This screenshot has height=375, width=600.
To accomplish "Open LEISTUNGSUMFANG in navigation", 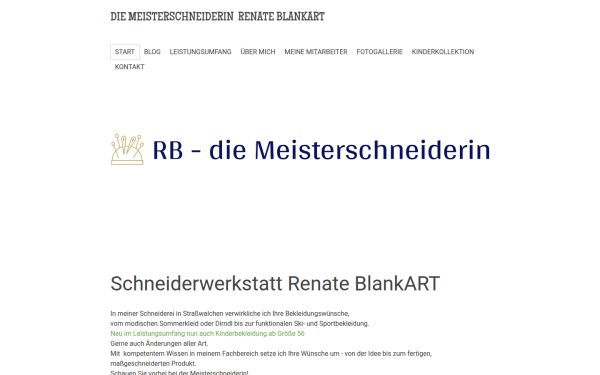I will point(201,52).
